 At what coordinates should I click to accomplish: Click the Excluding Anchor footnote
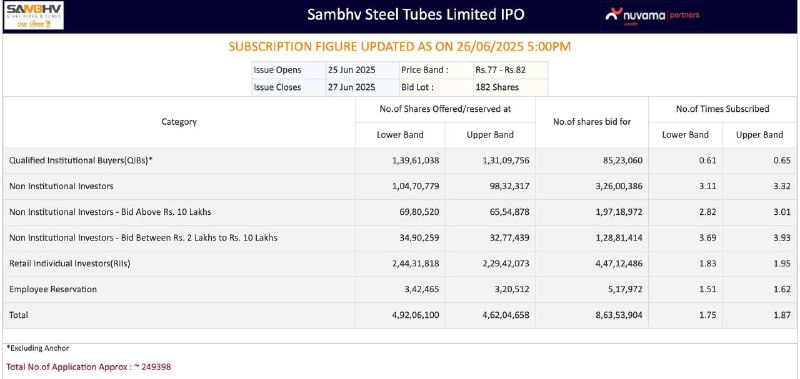(38, 348)
